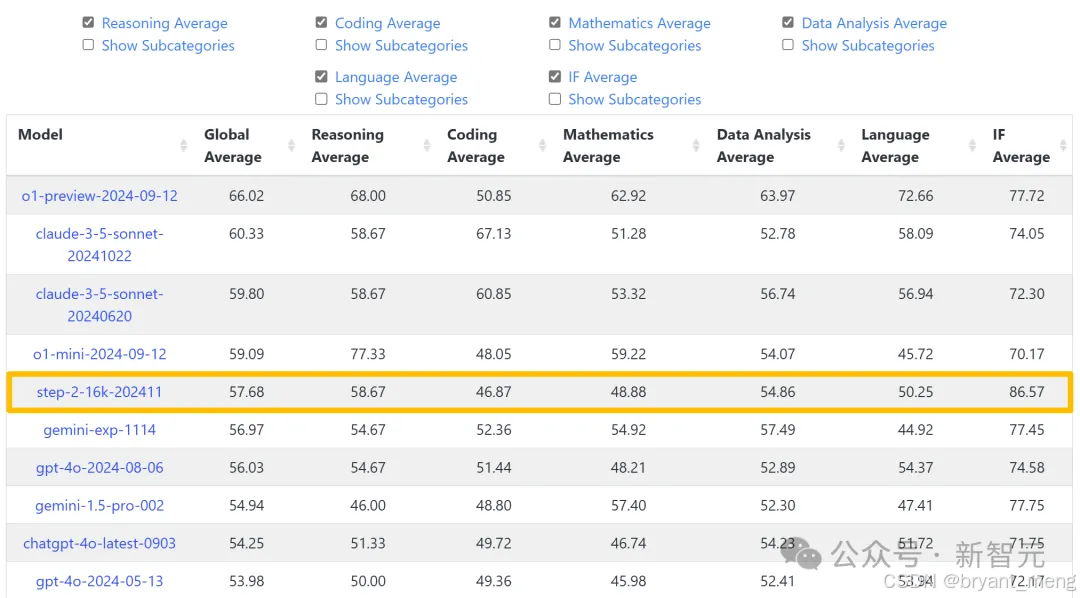Viewport: 1080px width, 598px height.
Task: Sort table by Model column arrows
Action: coord(183,145)
